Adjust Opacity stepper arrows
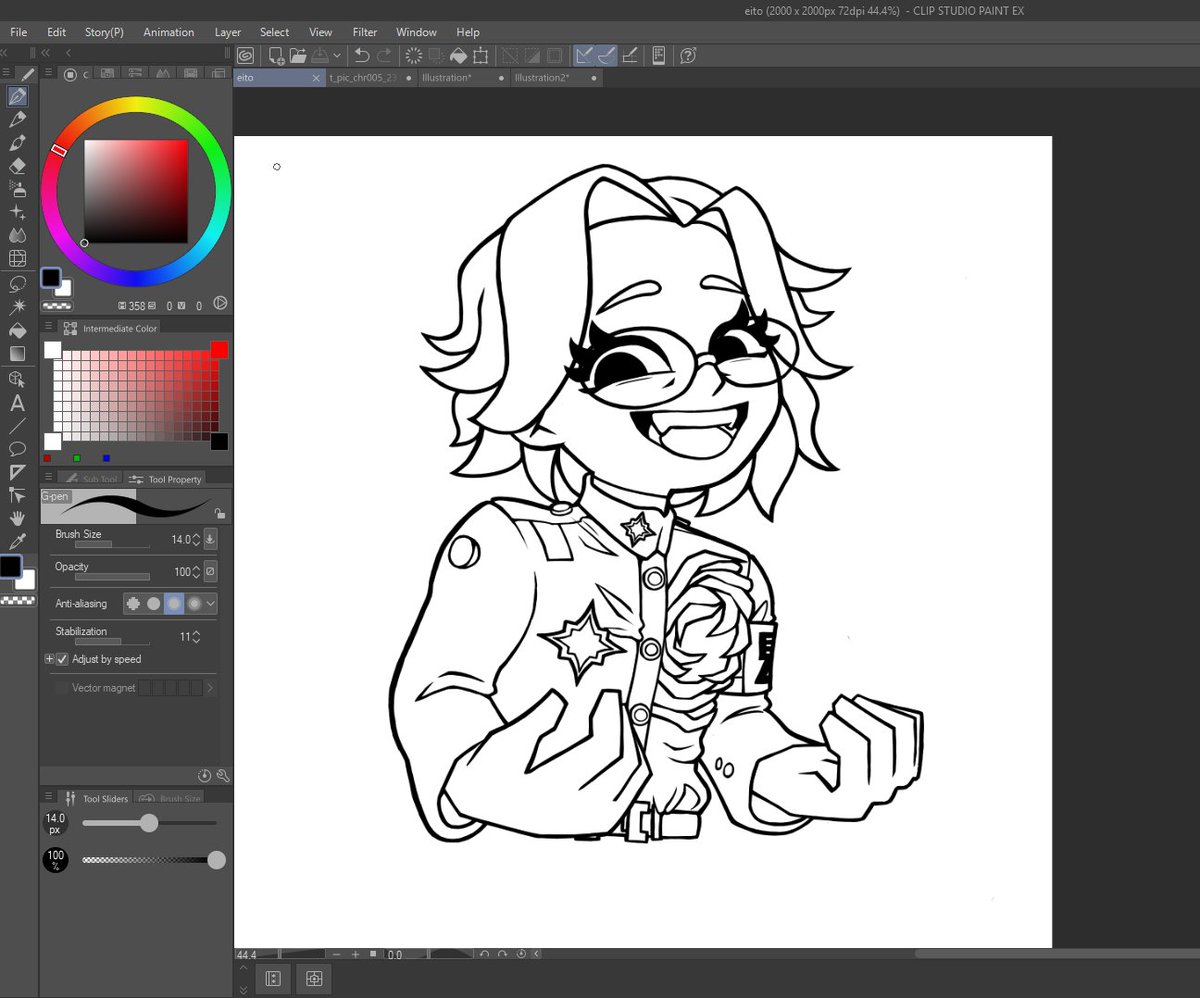The height and width of the screenshot is (998, 1200). 196,572
